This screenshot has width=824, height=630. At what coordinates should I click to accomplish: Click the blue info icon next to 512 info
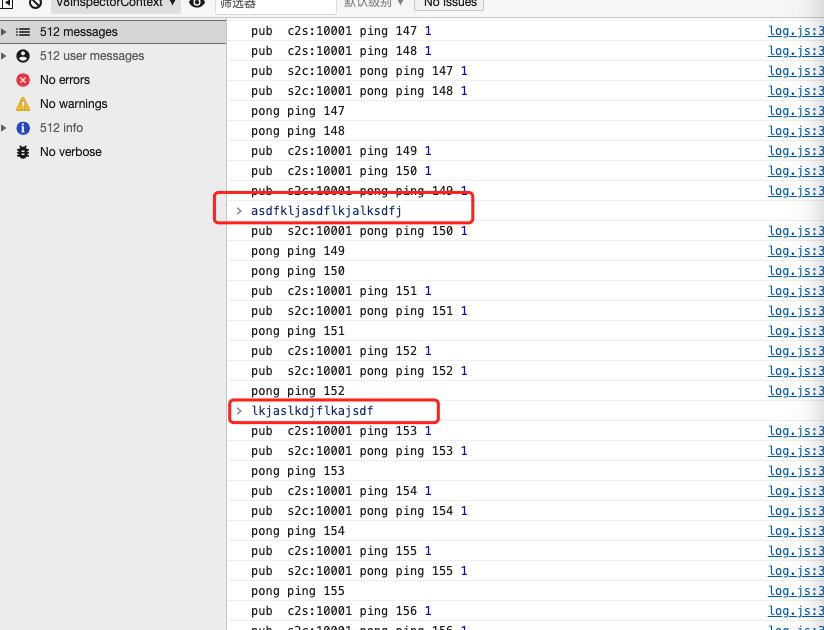pos(22,128)
